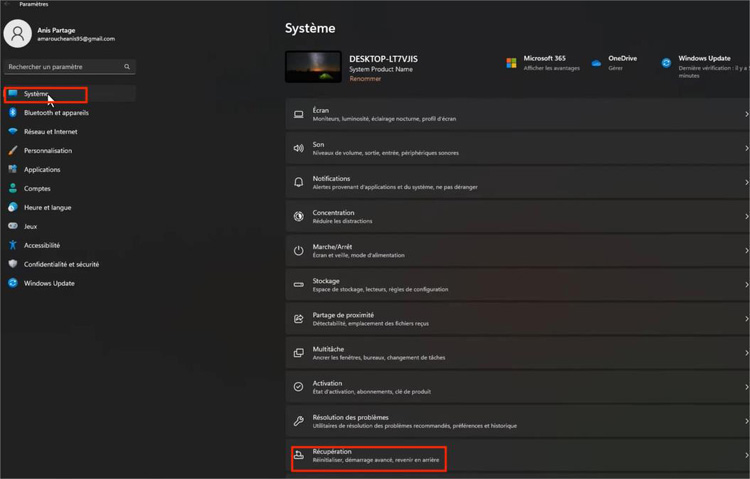Screen dimensions: 750x479
Task: Click the Résolution des problèmes wrench icon
Action: (298, 421)
